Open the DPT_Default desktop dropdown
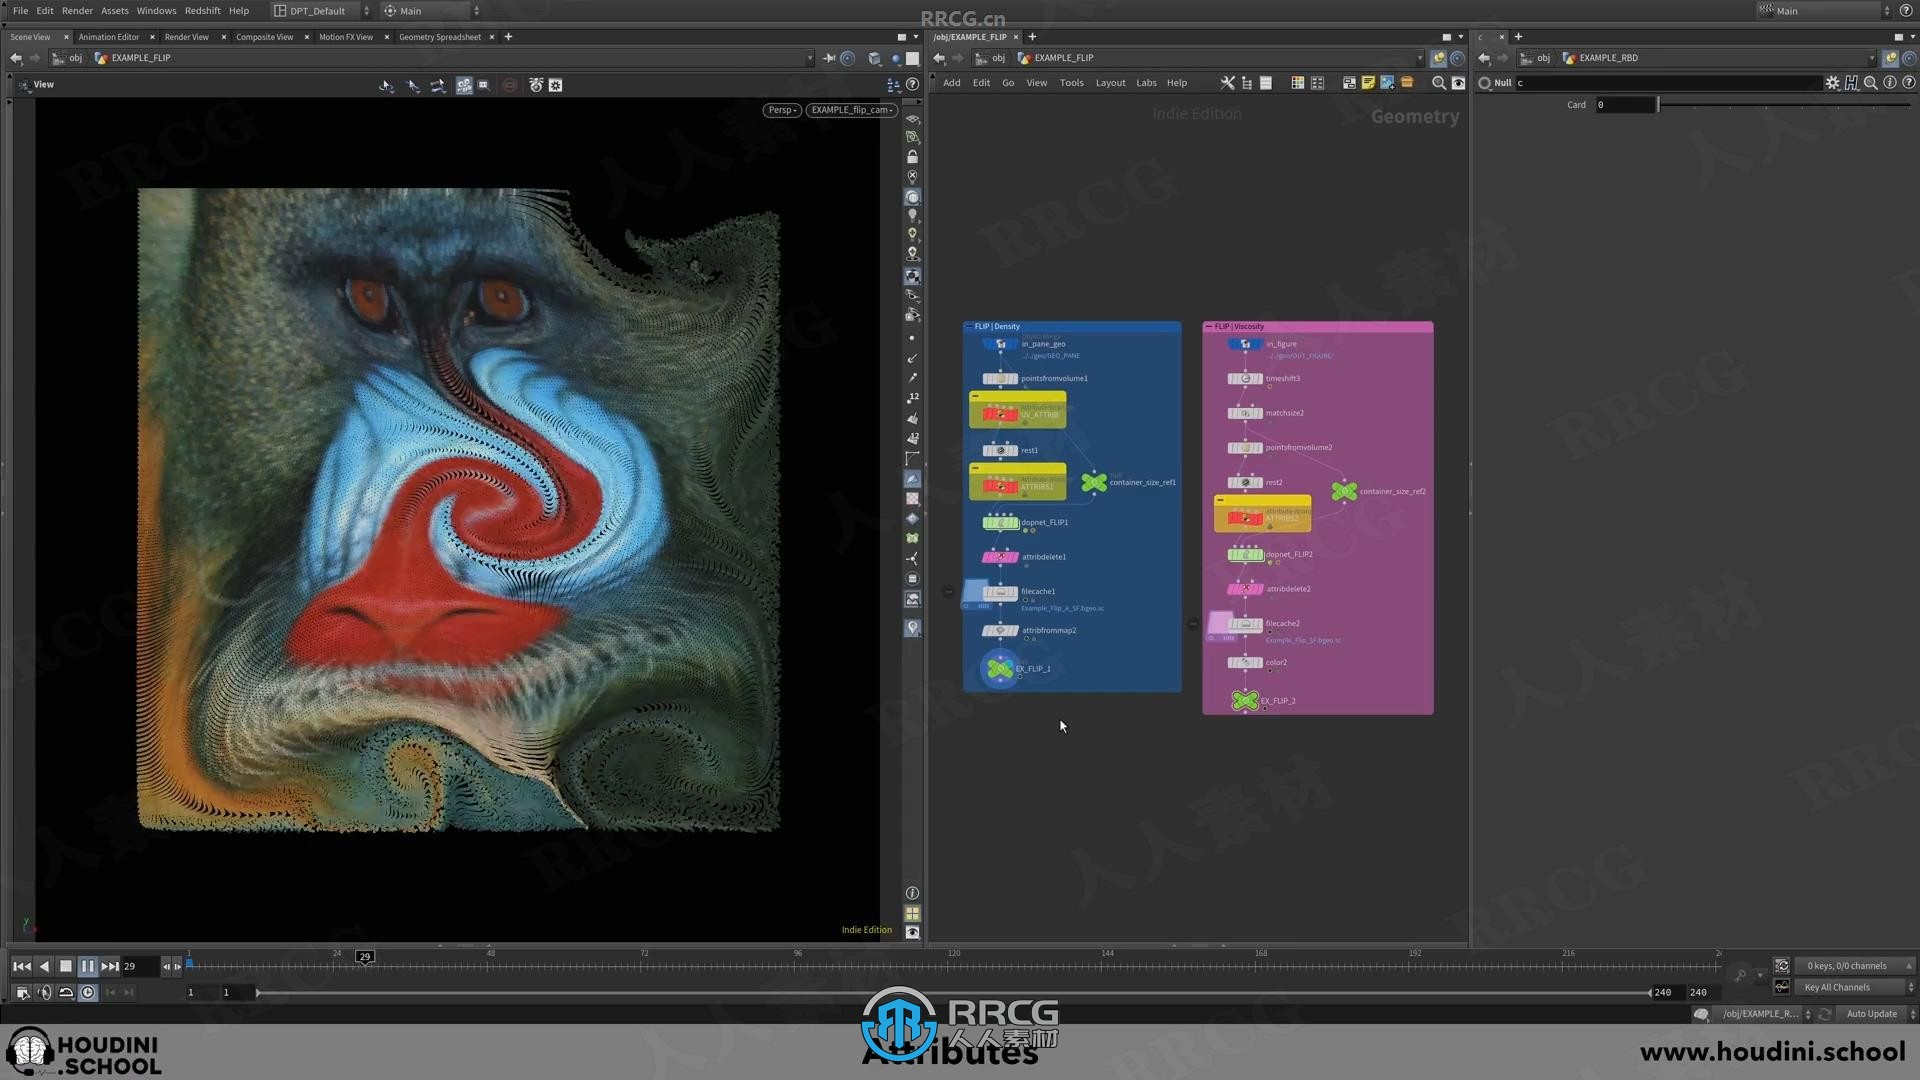Image resolution: width=1920 pixels, height=1080 pixels. tap(322, 11)
